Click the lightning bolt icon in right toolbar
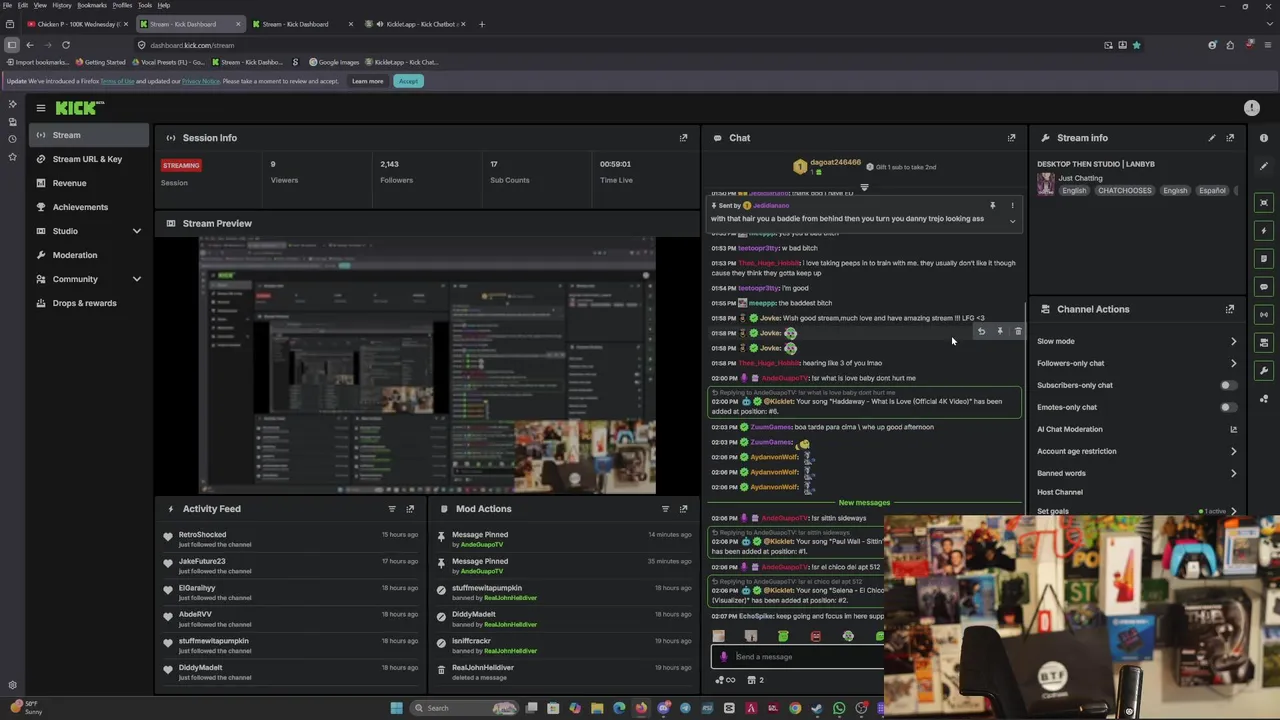 pos(1264,231)
